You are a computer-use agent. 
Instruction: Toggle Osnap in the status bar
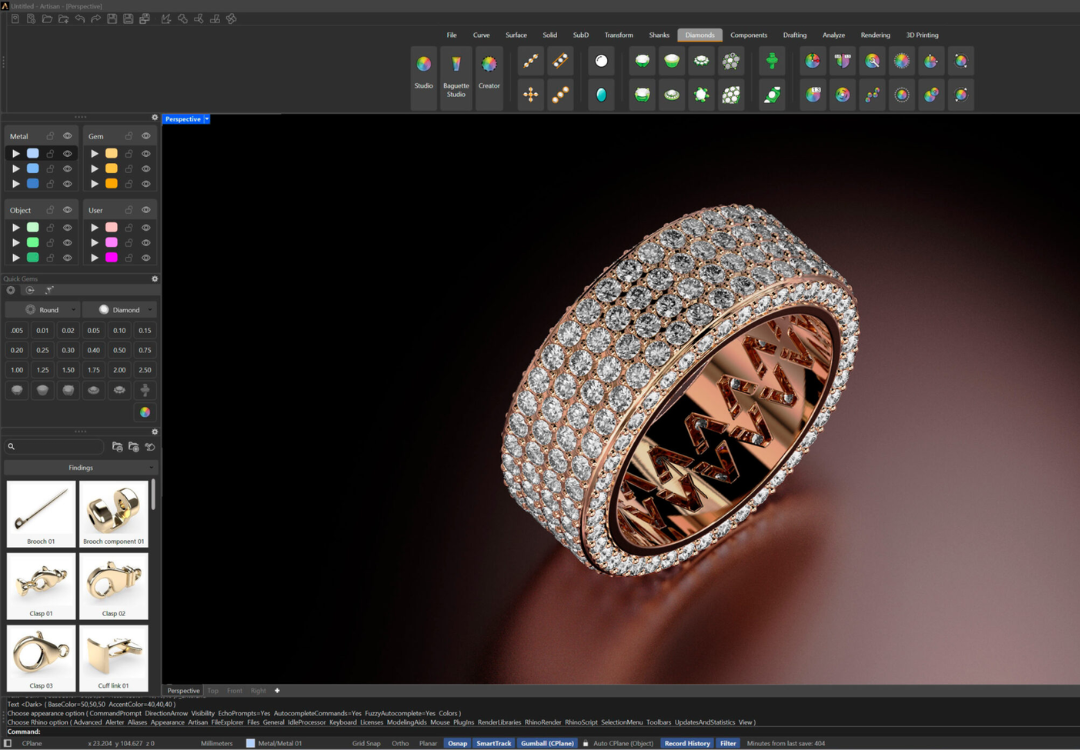coord(457,743)
